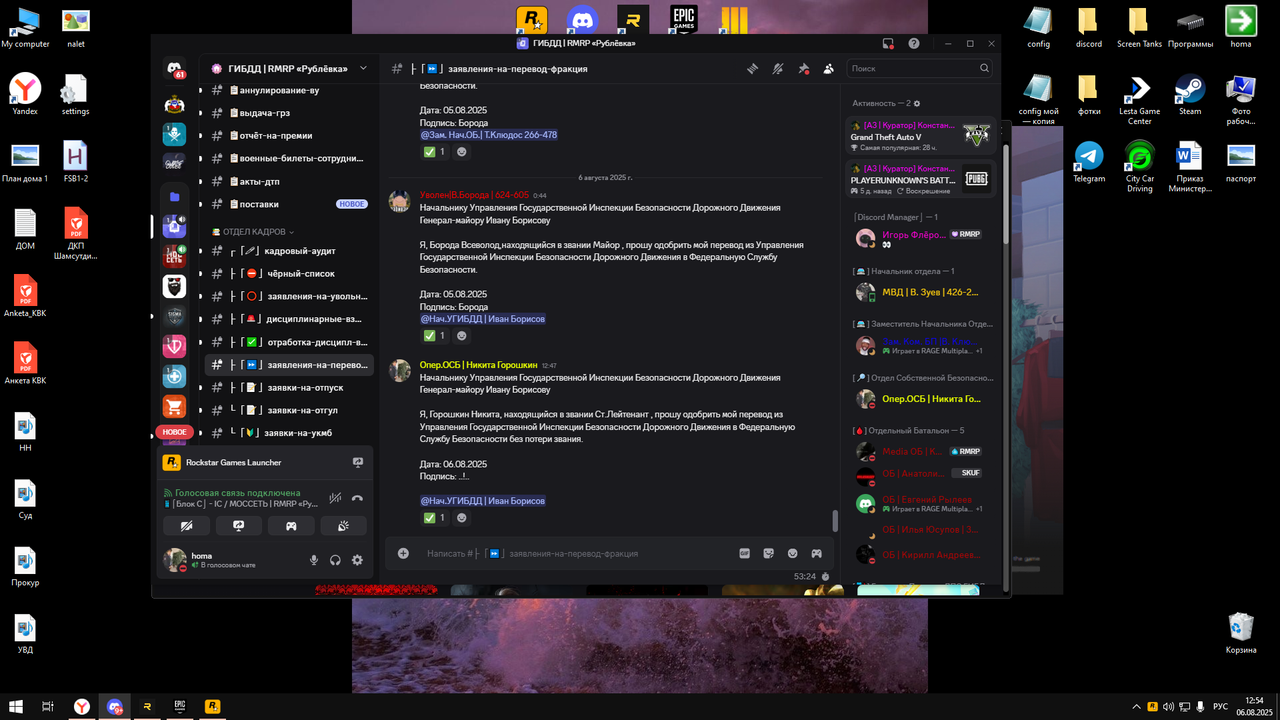Open the Discord inbox icon

887,44
